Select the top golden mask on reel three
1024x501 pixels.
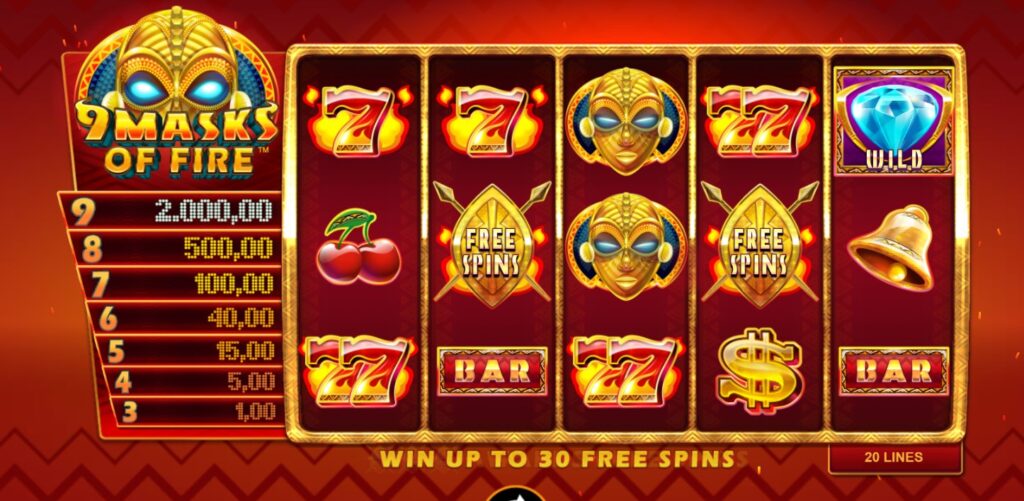(626, 121)
